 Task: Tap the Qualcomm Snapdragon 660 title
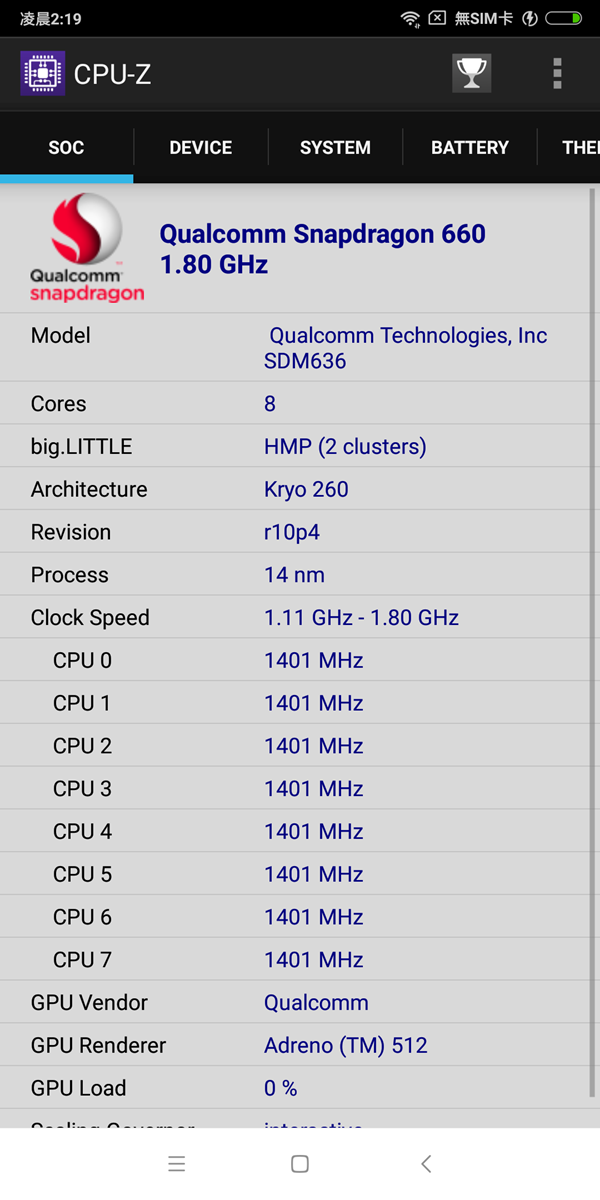tap(322, 248)
